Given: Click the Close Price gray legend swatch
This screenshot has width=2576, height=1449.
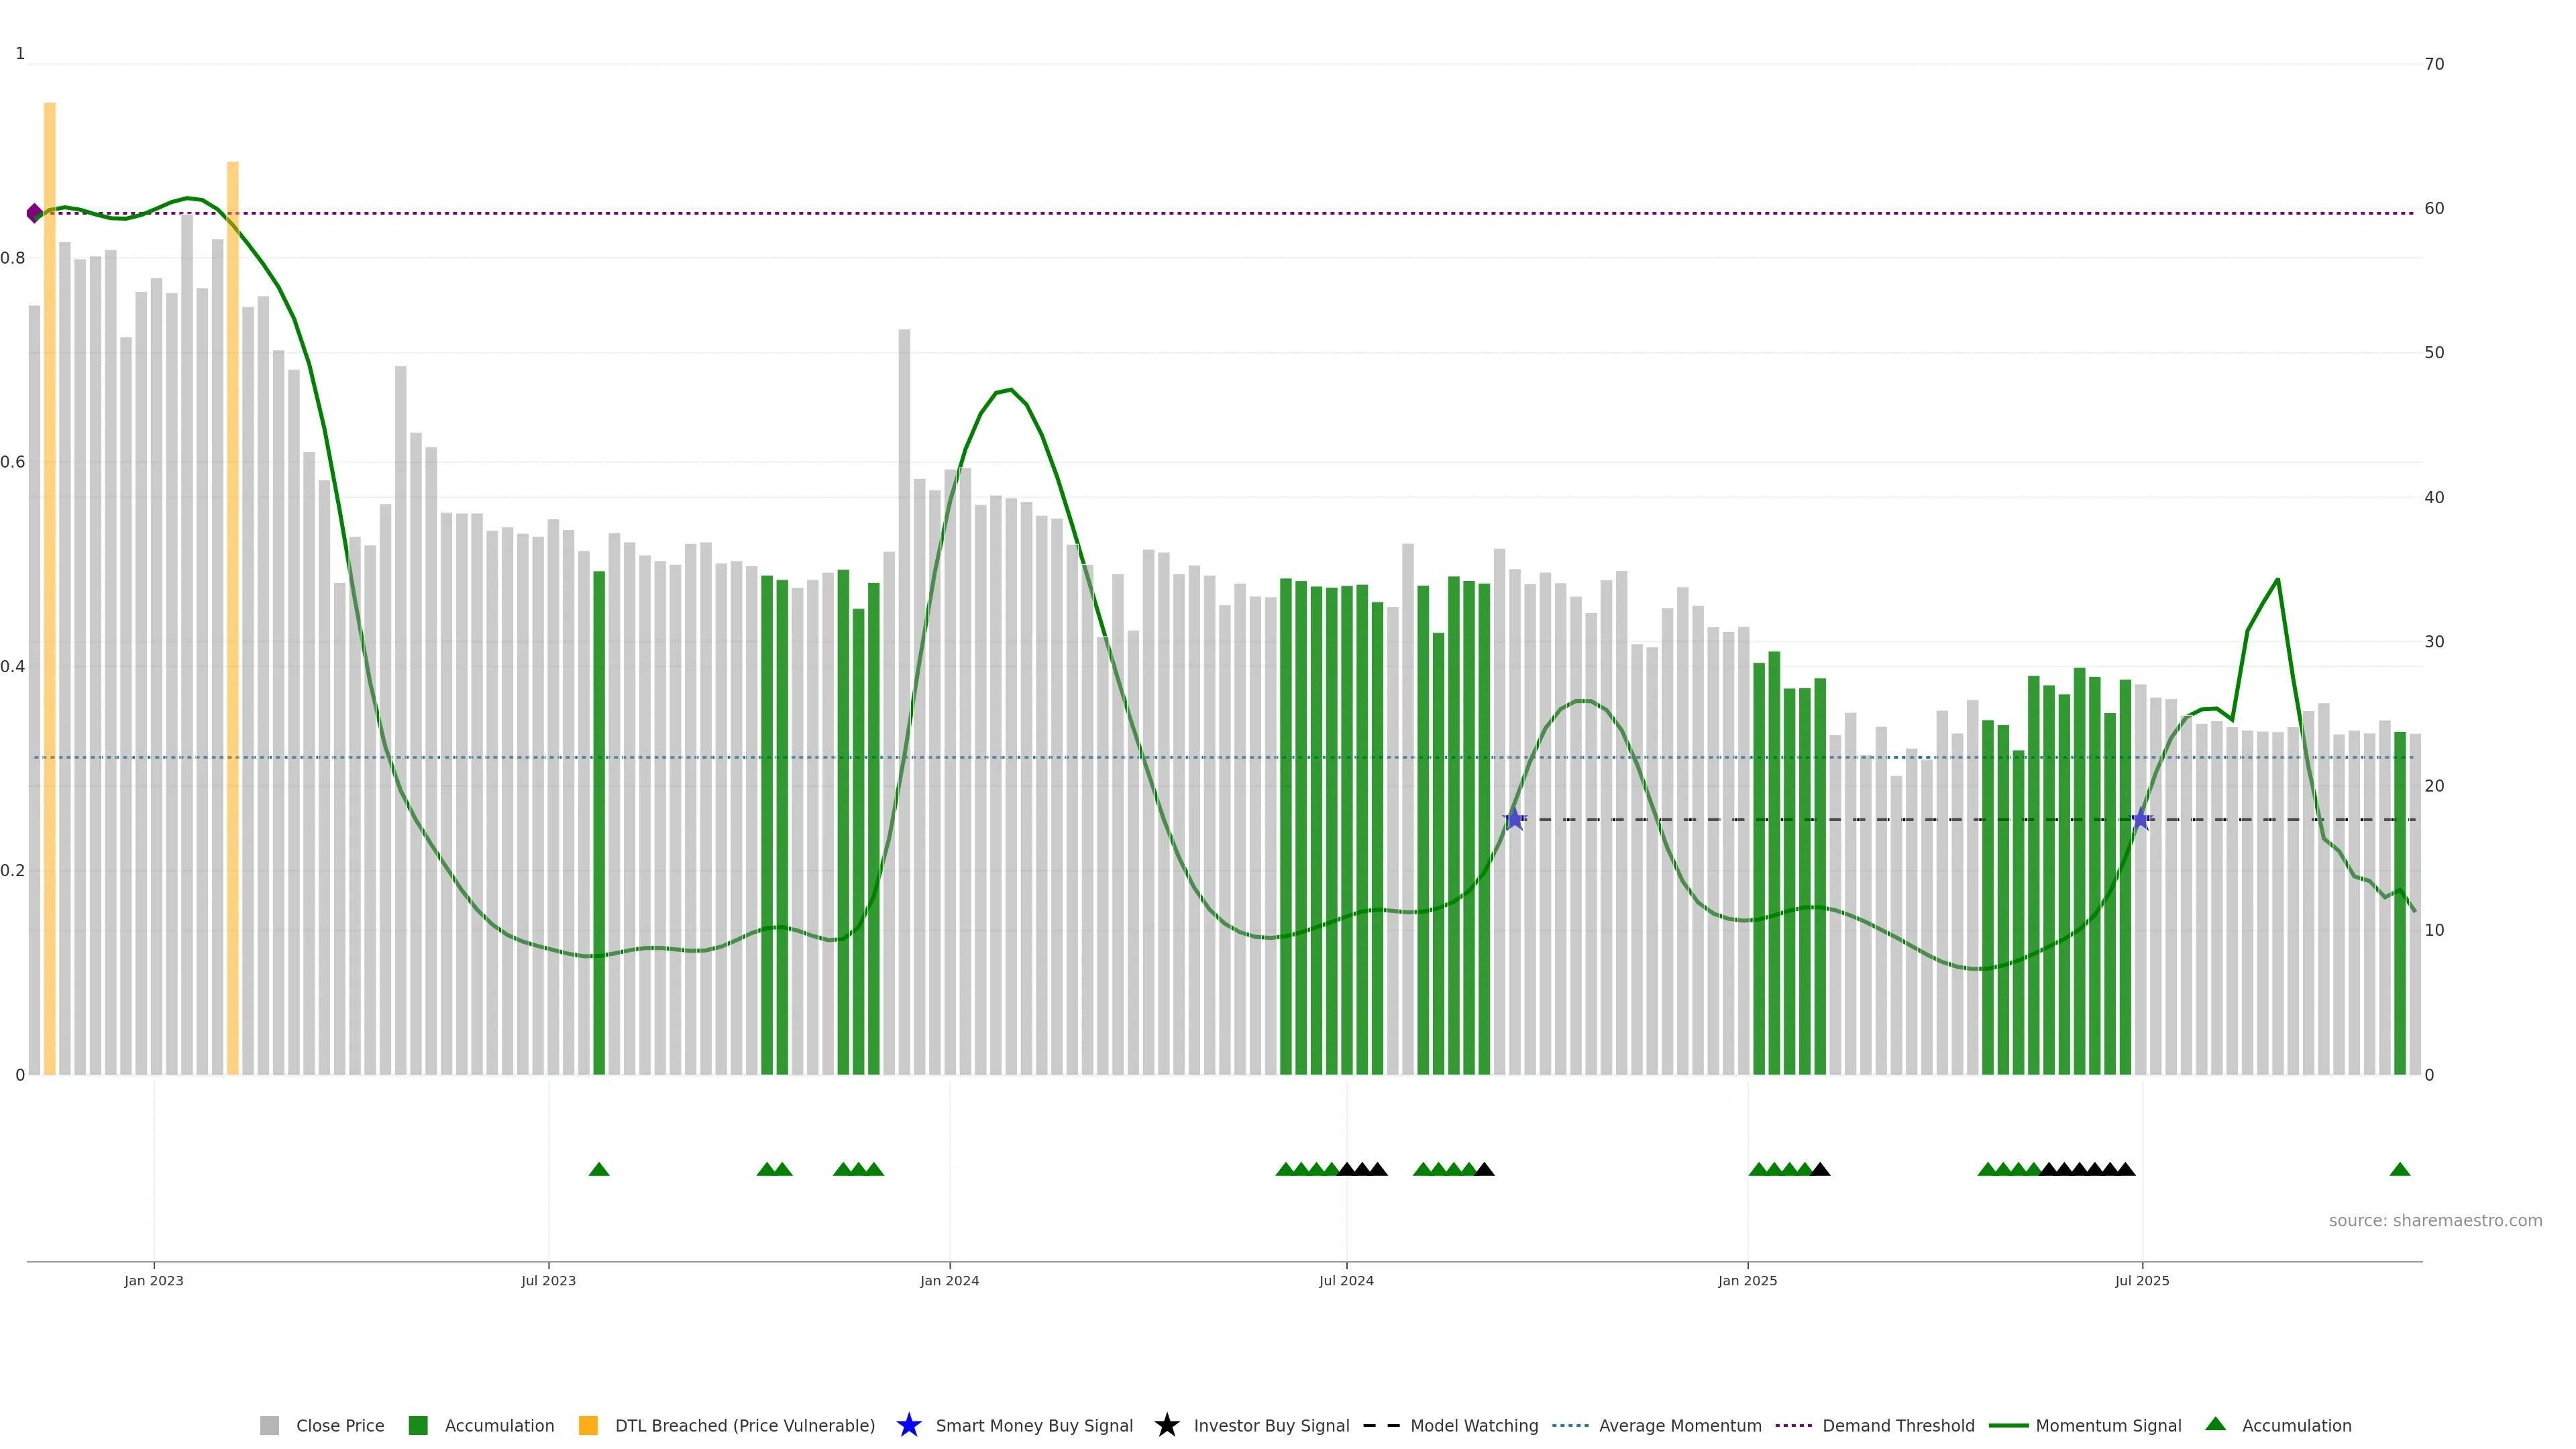Looking at the screenshot, I should pos(269,1425).
